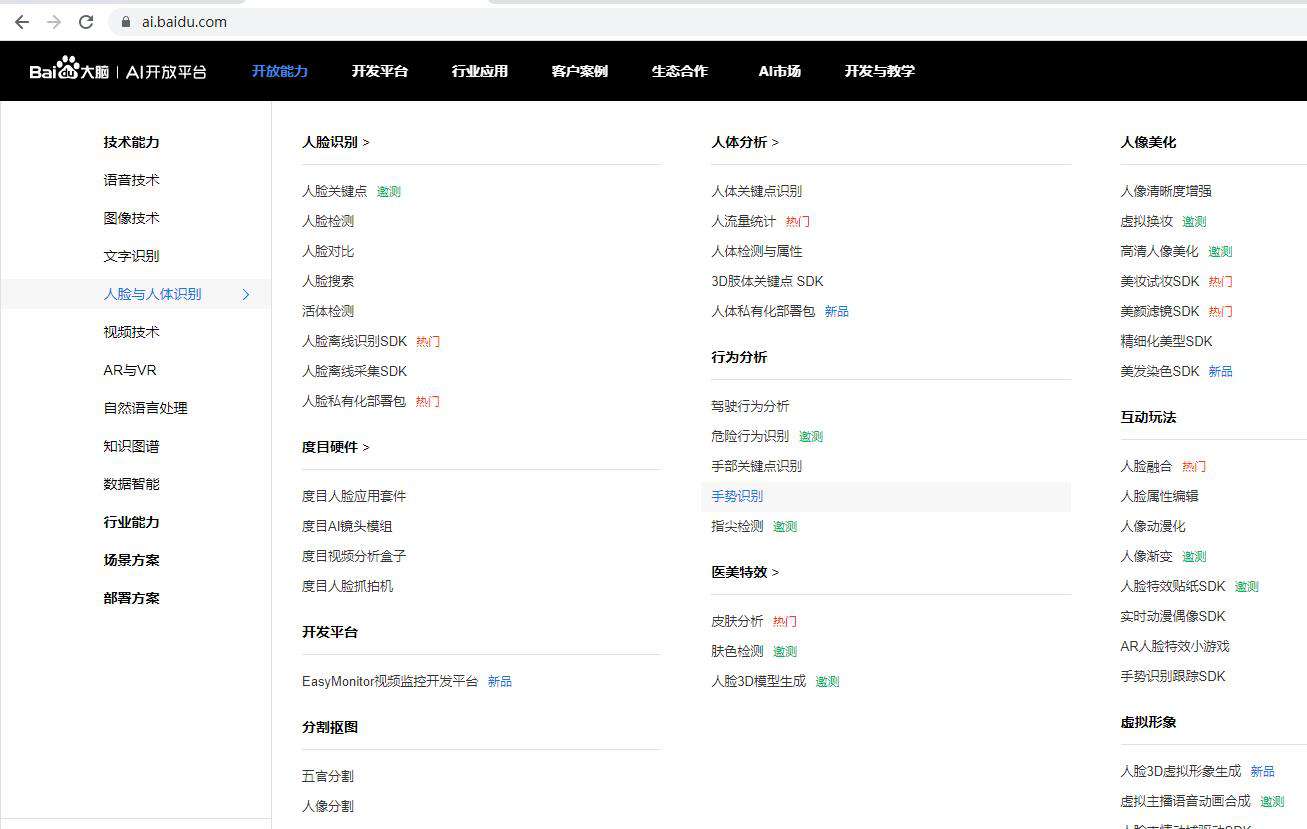Viewport: 1307px width, 829px height.
Task: Reload the page with refresh icon
Action: (x=86, y=21)
